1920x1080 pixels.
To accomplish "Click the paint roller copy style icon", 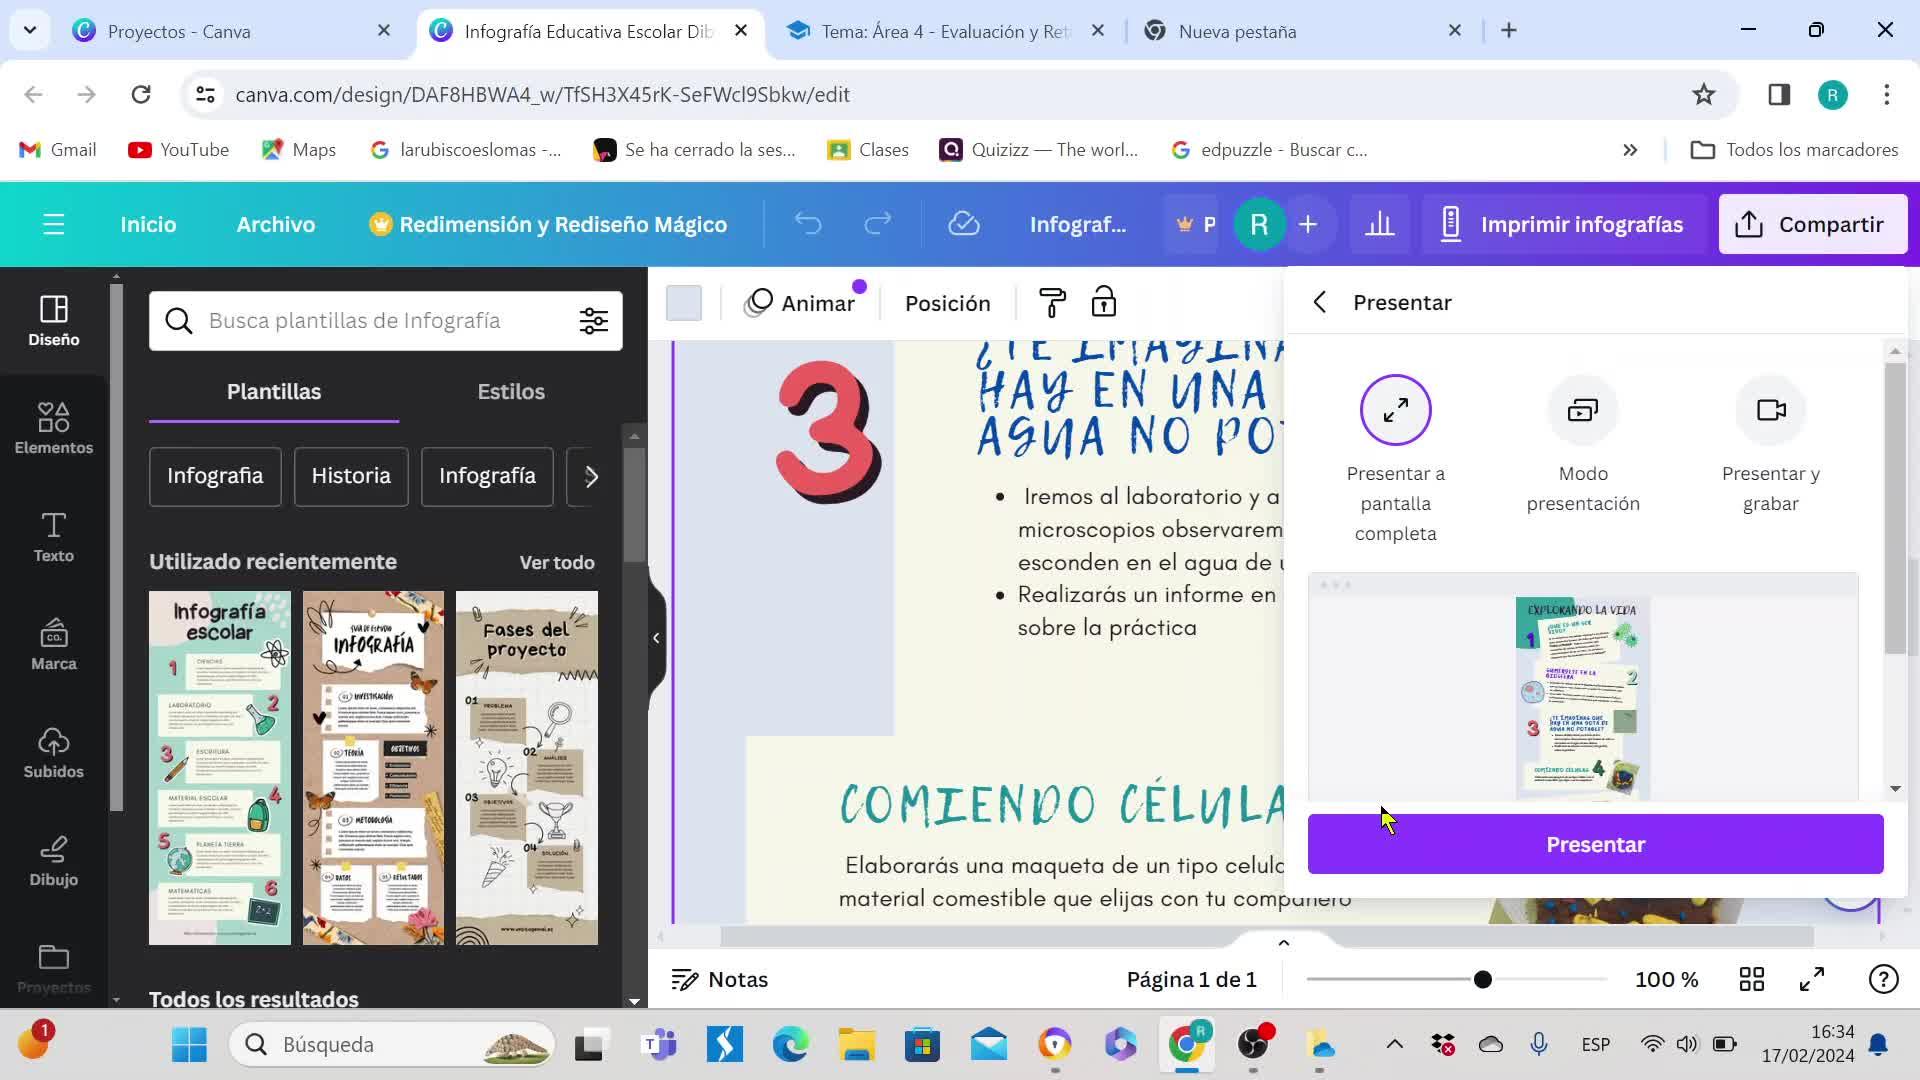I will [1052, 302].
